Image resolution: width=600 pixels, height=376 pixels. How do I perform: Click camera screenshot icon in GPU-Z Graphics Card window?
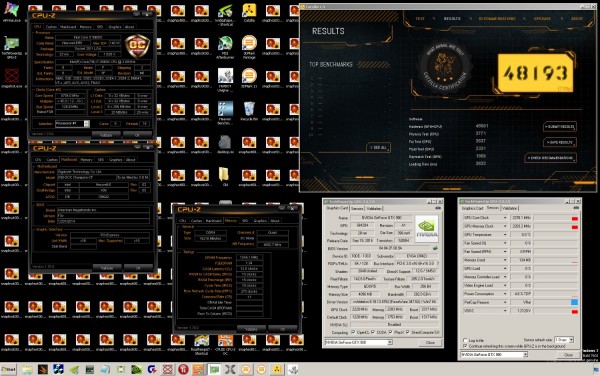tap(438, 208)
